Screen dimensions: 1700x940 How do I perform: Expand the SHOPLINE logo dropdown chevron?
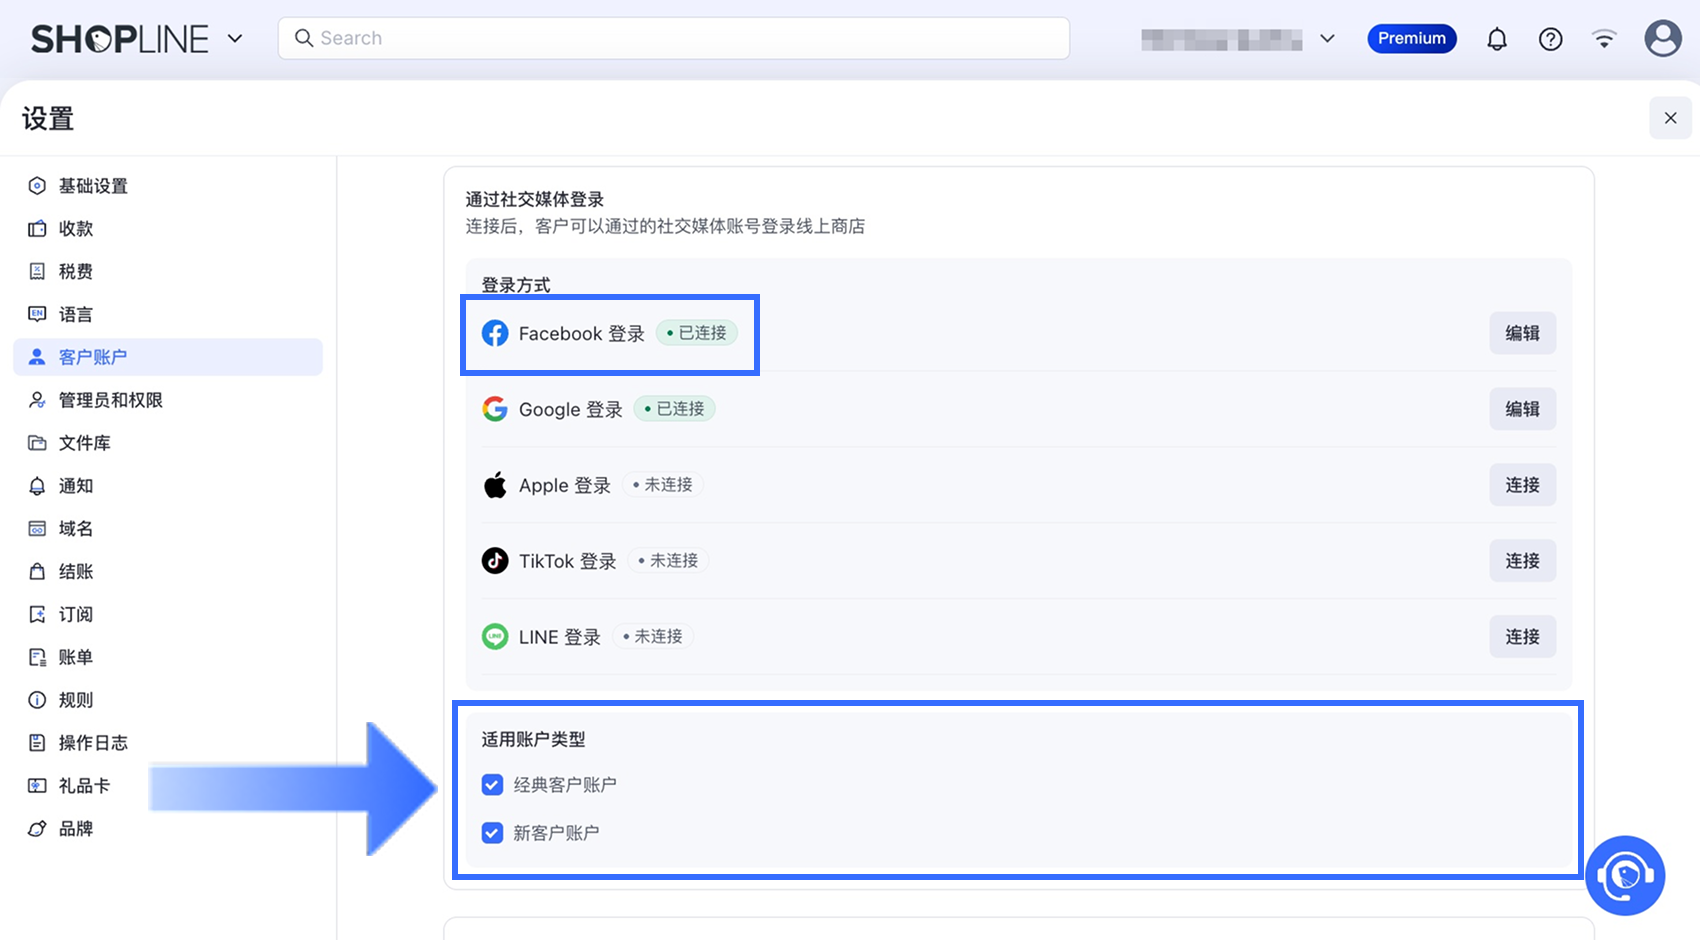point(235,39)
